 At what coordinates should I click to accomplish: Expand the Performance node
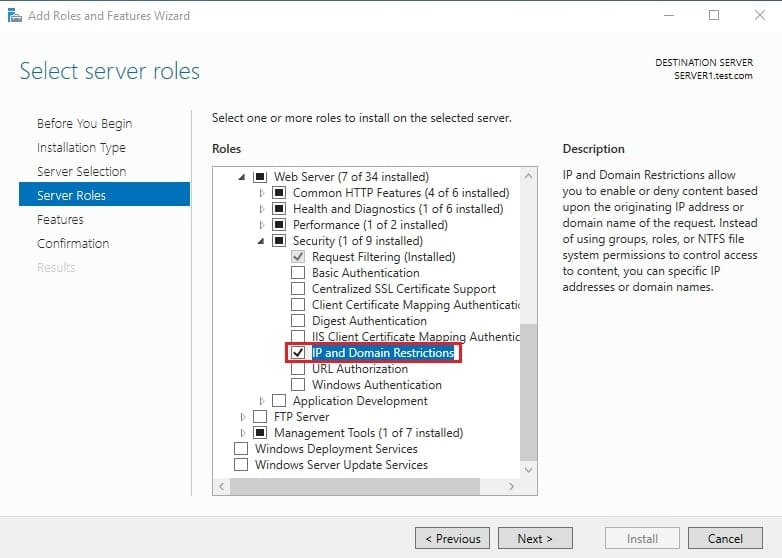261,224
